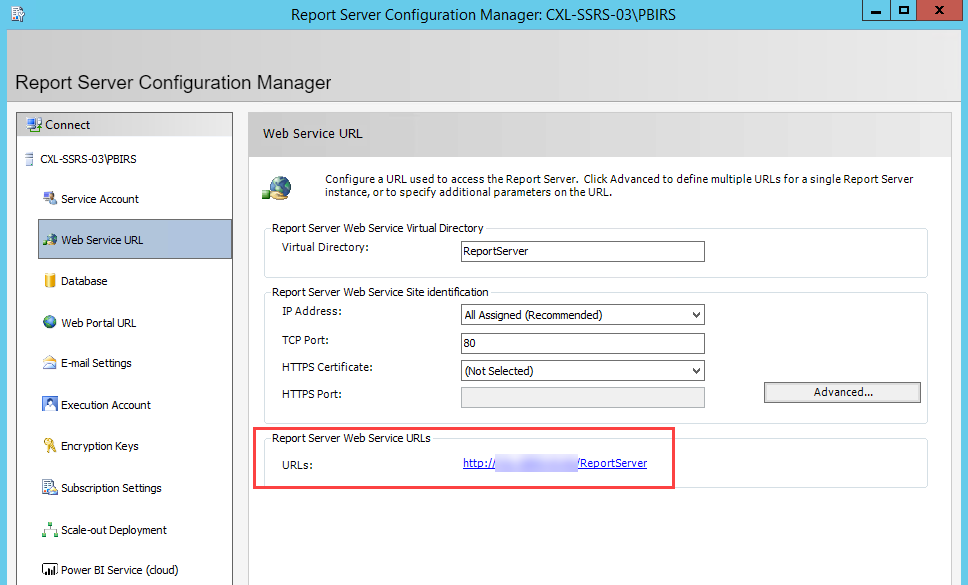The height and width of the screenshot is (585, 968).
Task: Minimize the Configuration Manager window
Action: 875,10
